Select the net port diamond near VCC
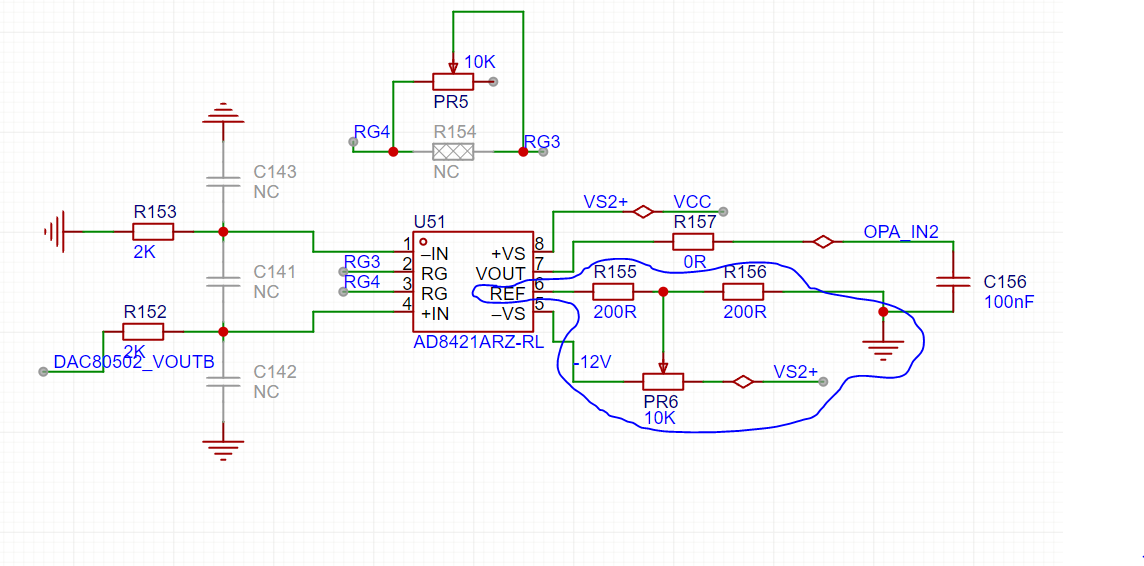The image size is (1144, 566). (643, 212)
